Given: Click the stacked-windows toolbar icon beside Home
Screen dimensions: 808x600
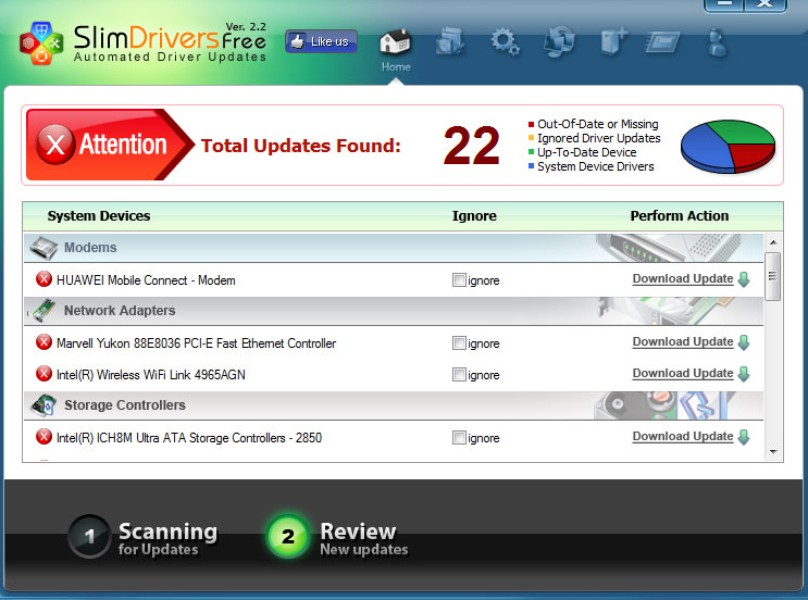Looking at the screenshot, I should (450, 41).
